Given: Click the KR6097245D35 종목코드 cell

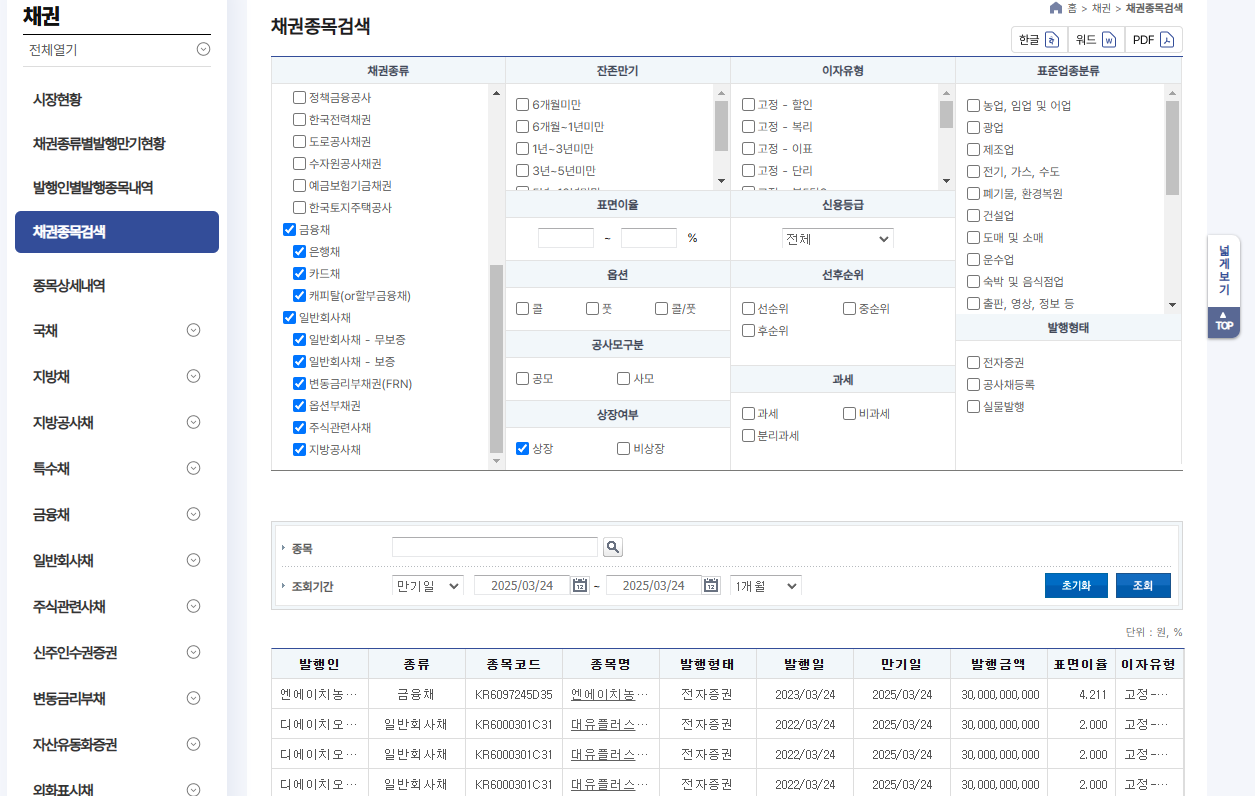Looking at the screenshot, I should click(513, 694).
